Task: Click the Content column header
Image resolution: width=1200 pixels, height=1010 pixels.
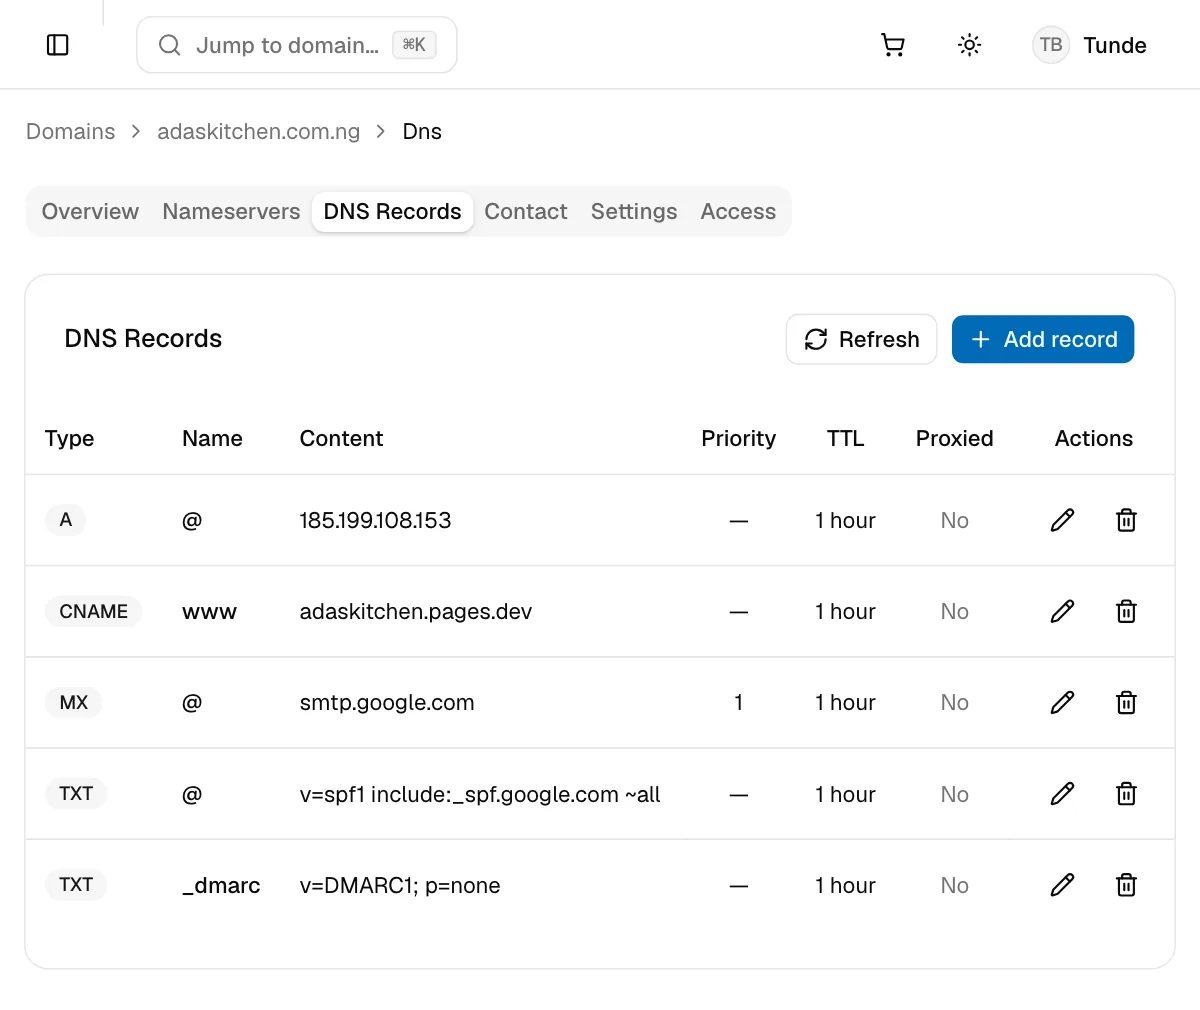Action: (x=341, y=438)
